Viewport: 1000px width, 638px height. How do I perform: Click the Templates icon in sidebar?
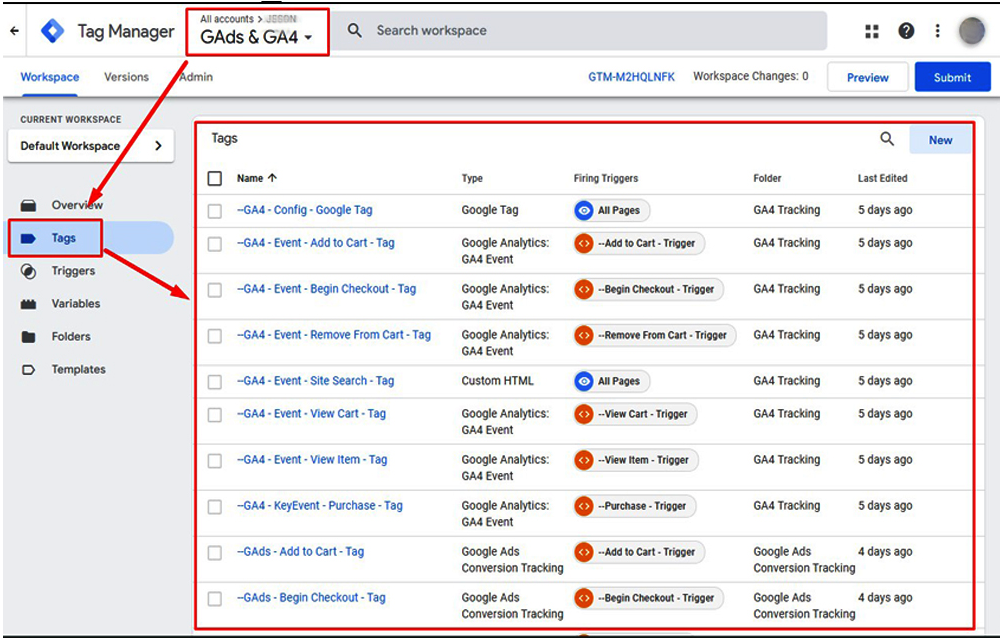(28, 370)
